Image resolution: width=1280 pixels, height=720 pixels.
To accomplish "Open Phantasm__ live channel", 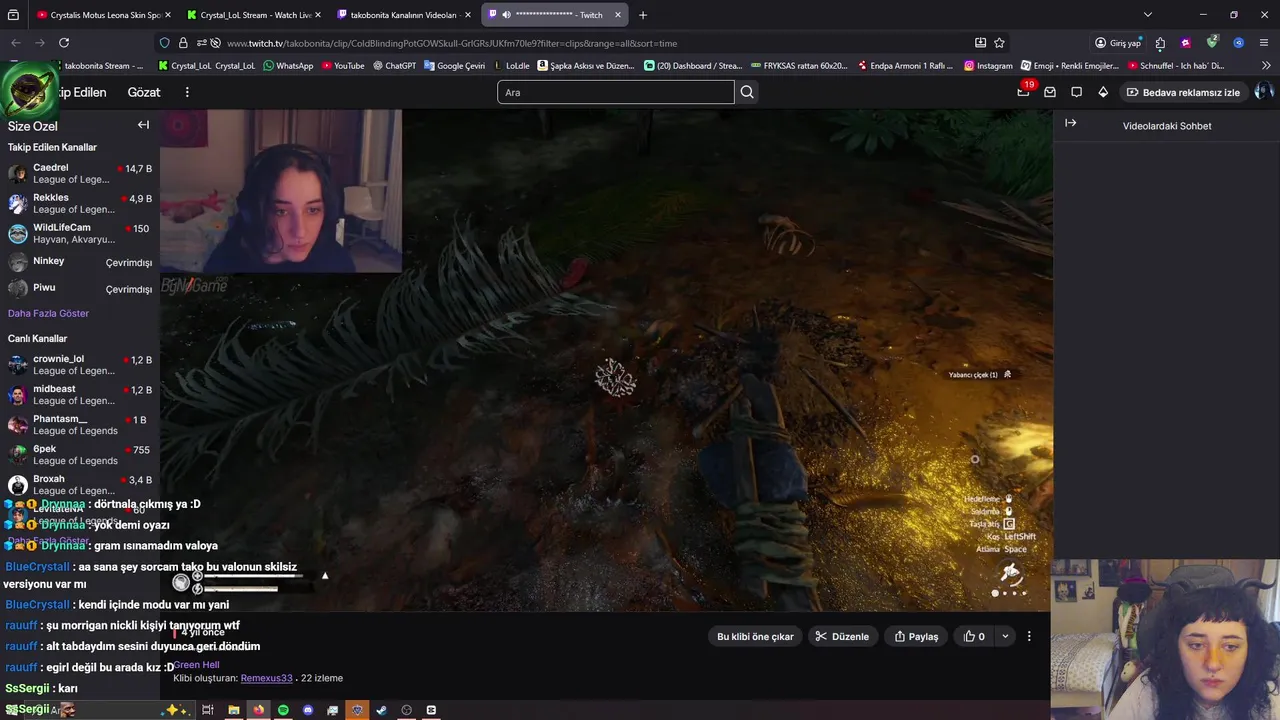I will point(80,425).
